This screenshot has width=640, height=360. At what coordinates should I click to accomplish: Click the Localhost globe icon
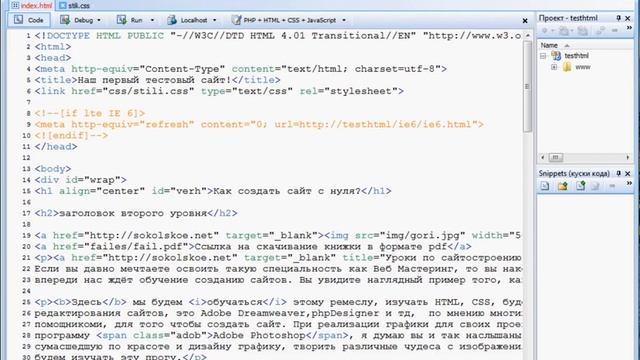coord(172,20)
